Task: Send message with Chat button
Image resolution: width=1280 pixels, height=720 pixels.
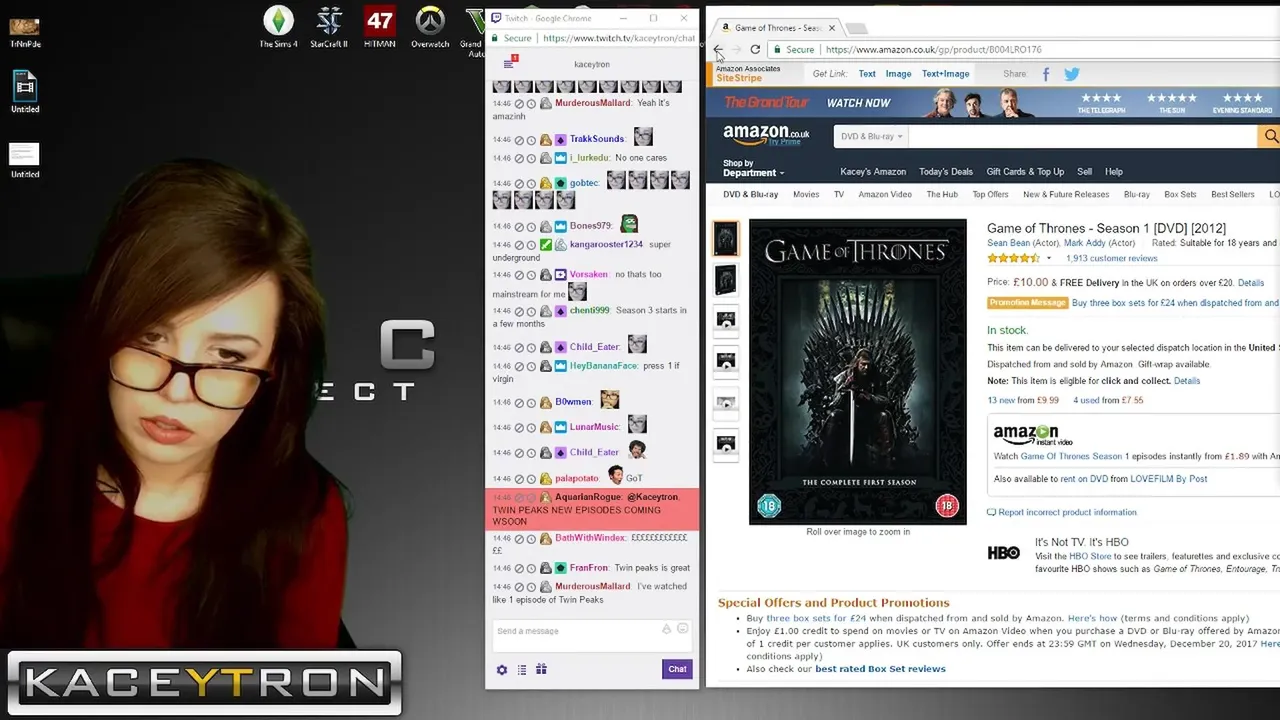Action: [677, 669]
